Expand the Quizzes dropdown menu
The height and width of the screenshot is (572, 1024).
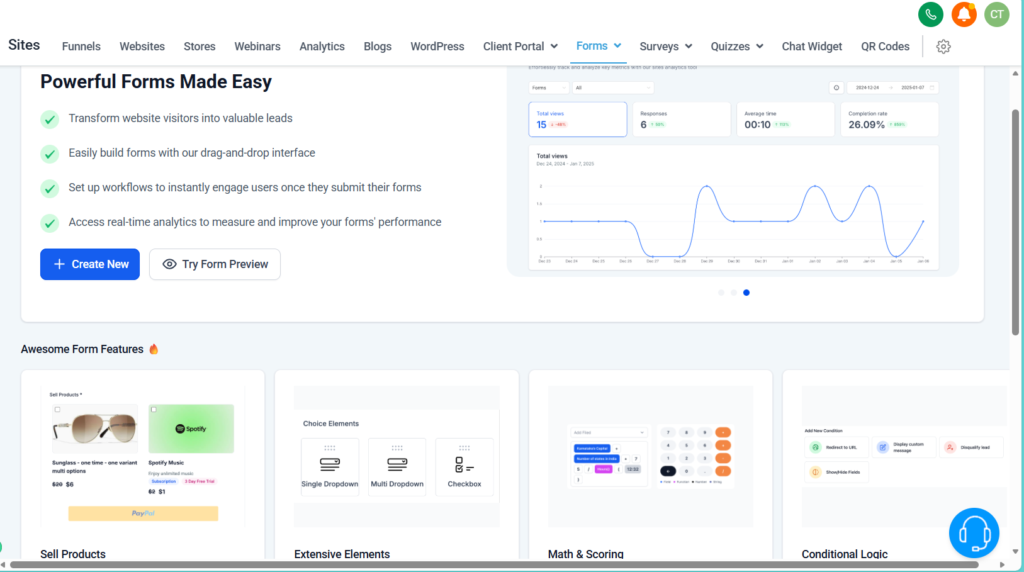tap(737, 46)
